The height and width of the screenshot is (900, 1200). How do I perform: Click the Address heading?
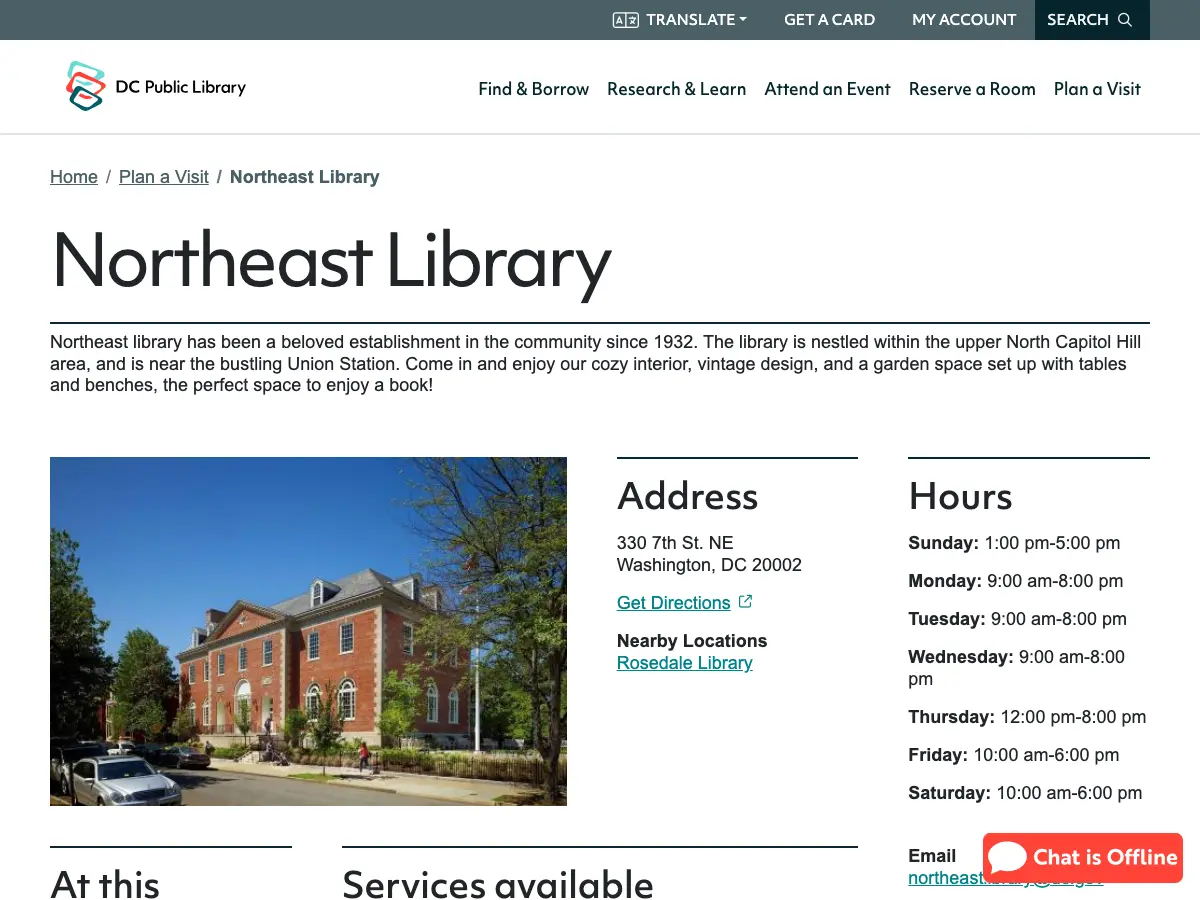tap(688, 496)
